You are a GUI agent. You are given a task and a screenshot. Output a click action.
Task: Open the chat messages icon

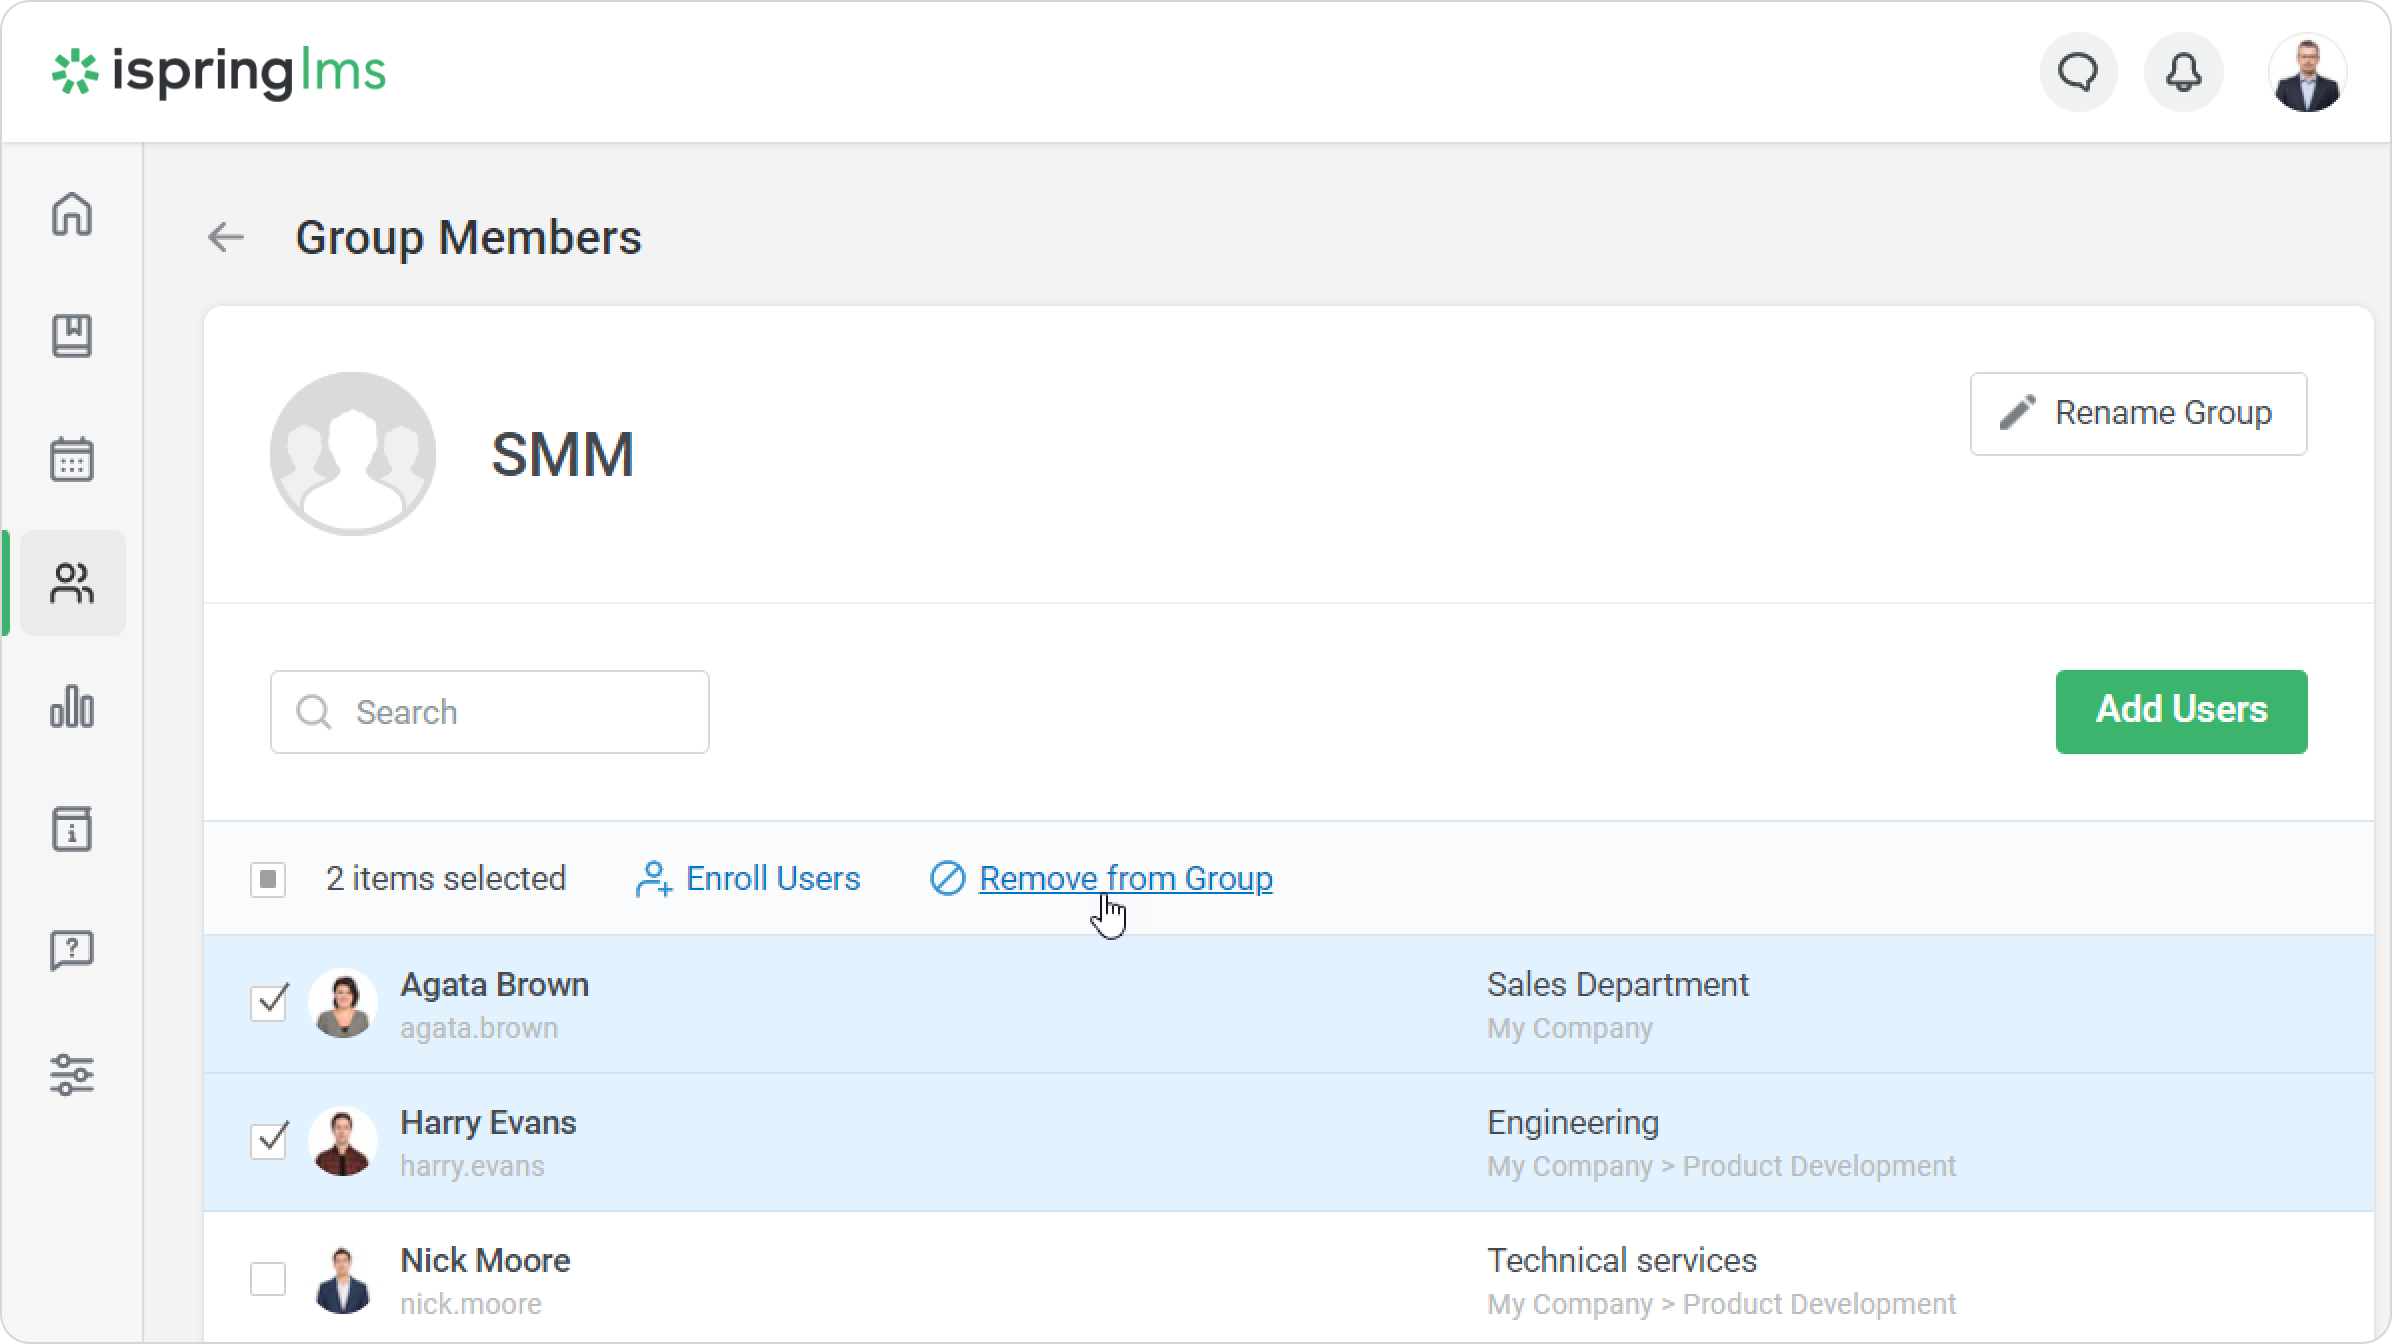point(2078,72)
